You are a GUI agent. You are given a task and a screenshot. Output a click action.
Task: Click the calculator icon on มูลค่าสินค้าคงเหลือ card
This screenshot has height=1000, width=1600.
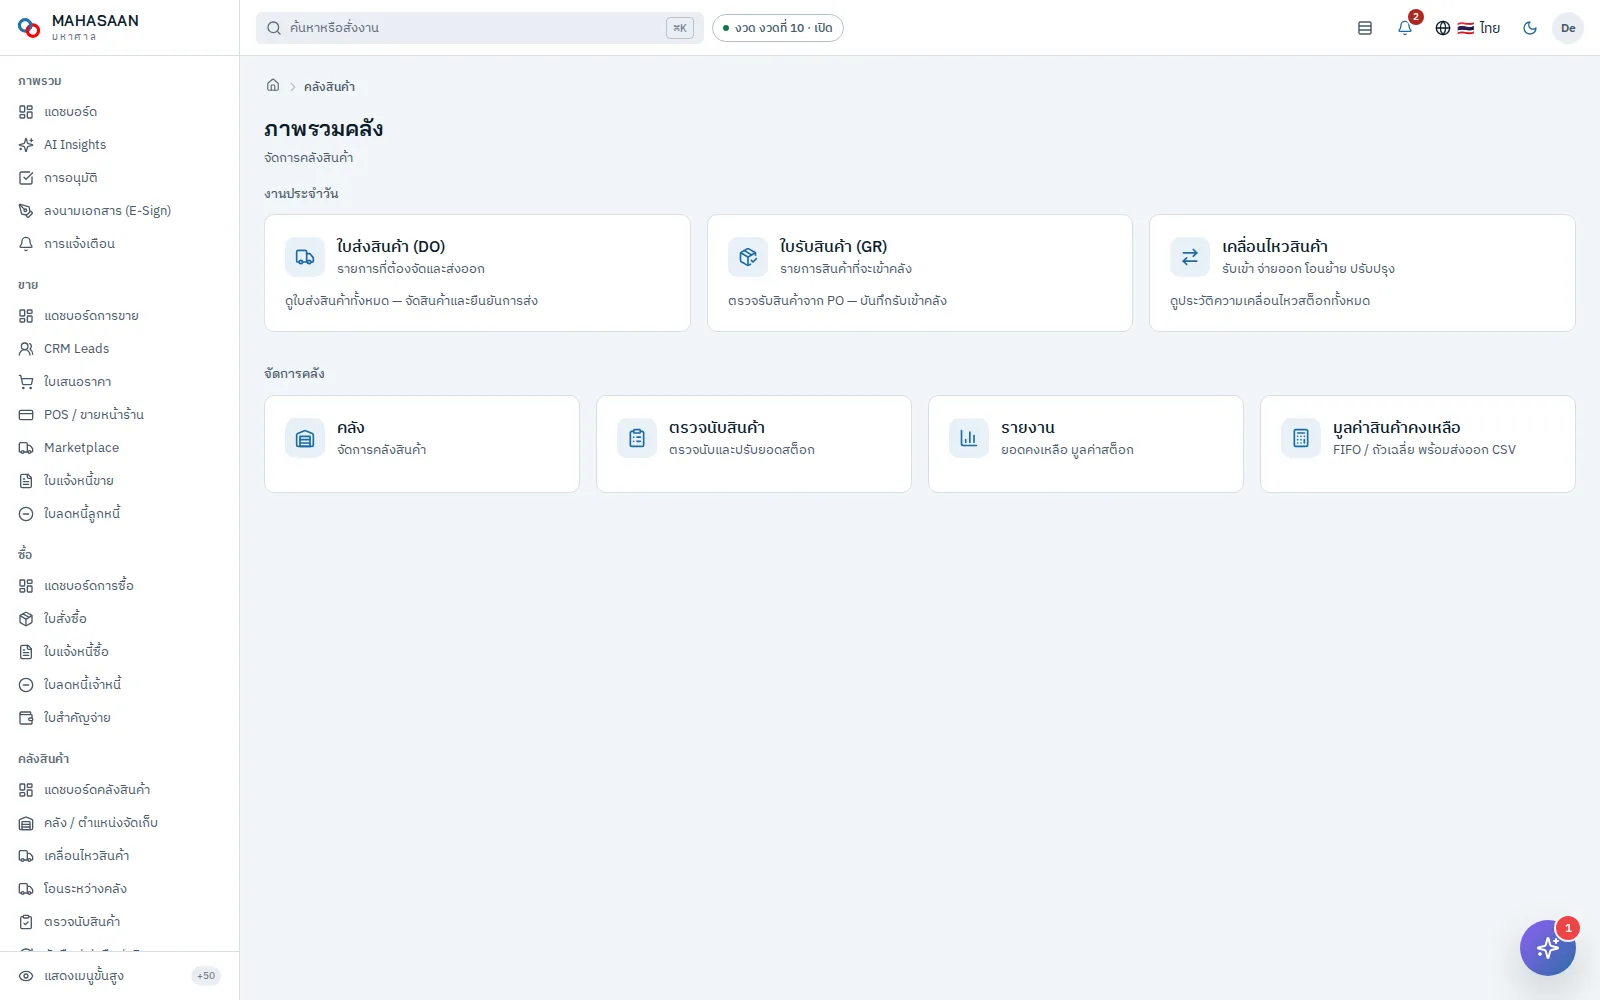[x=1301, y=438]
